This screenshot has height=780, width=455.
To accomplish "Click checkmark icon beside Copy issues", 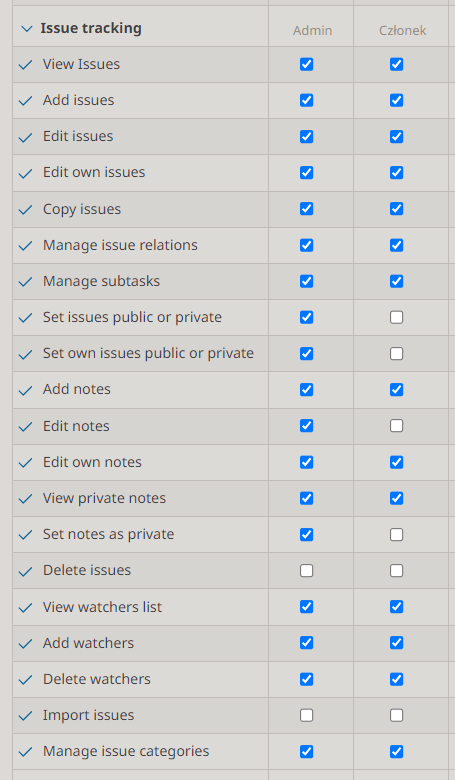I will [x=25, y=210].
